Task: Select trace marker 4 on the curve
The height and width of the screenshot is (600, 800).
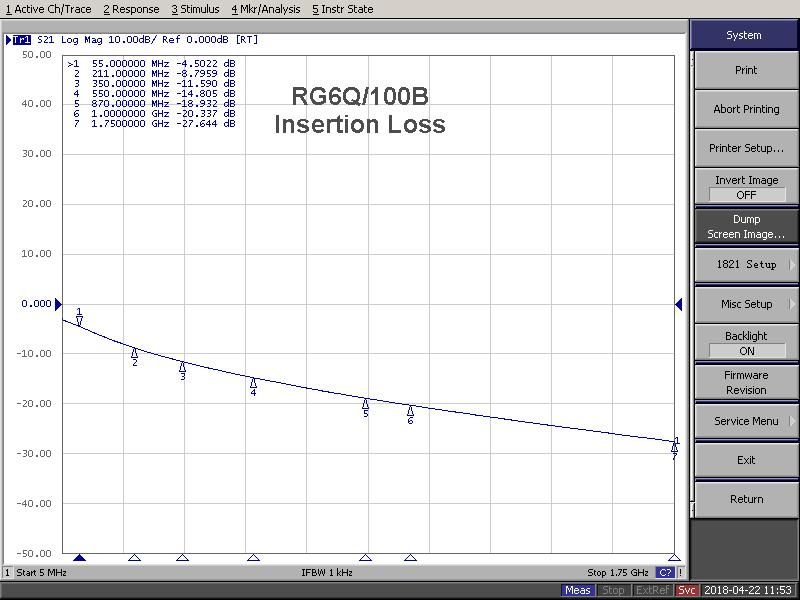Action: [253, 387]
